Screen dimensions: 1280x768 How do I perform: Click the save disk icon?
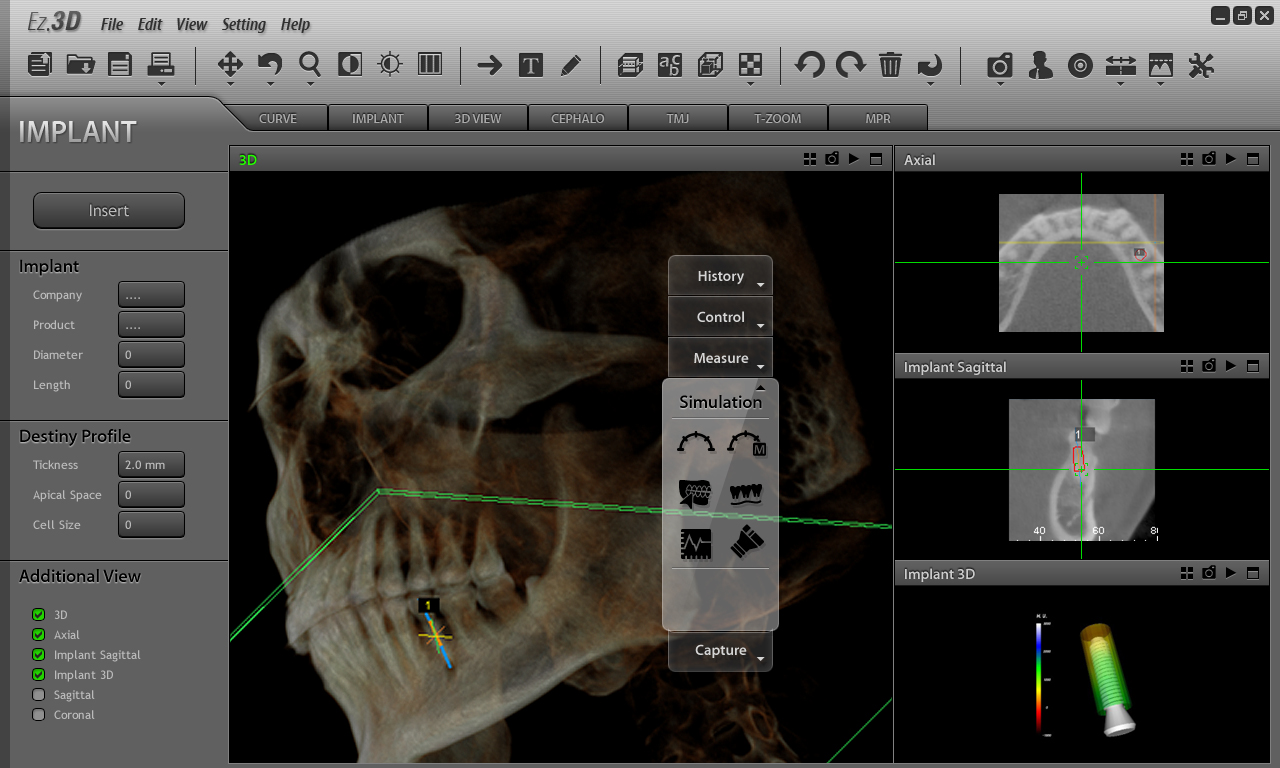[x=120, y=65]
